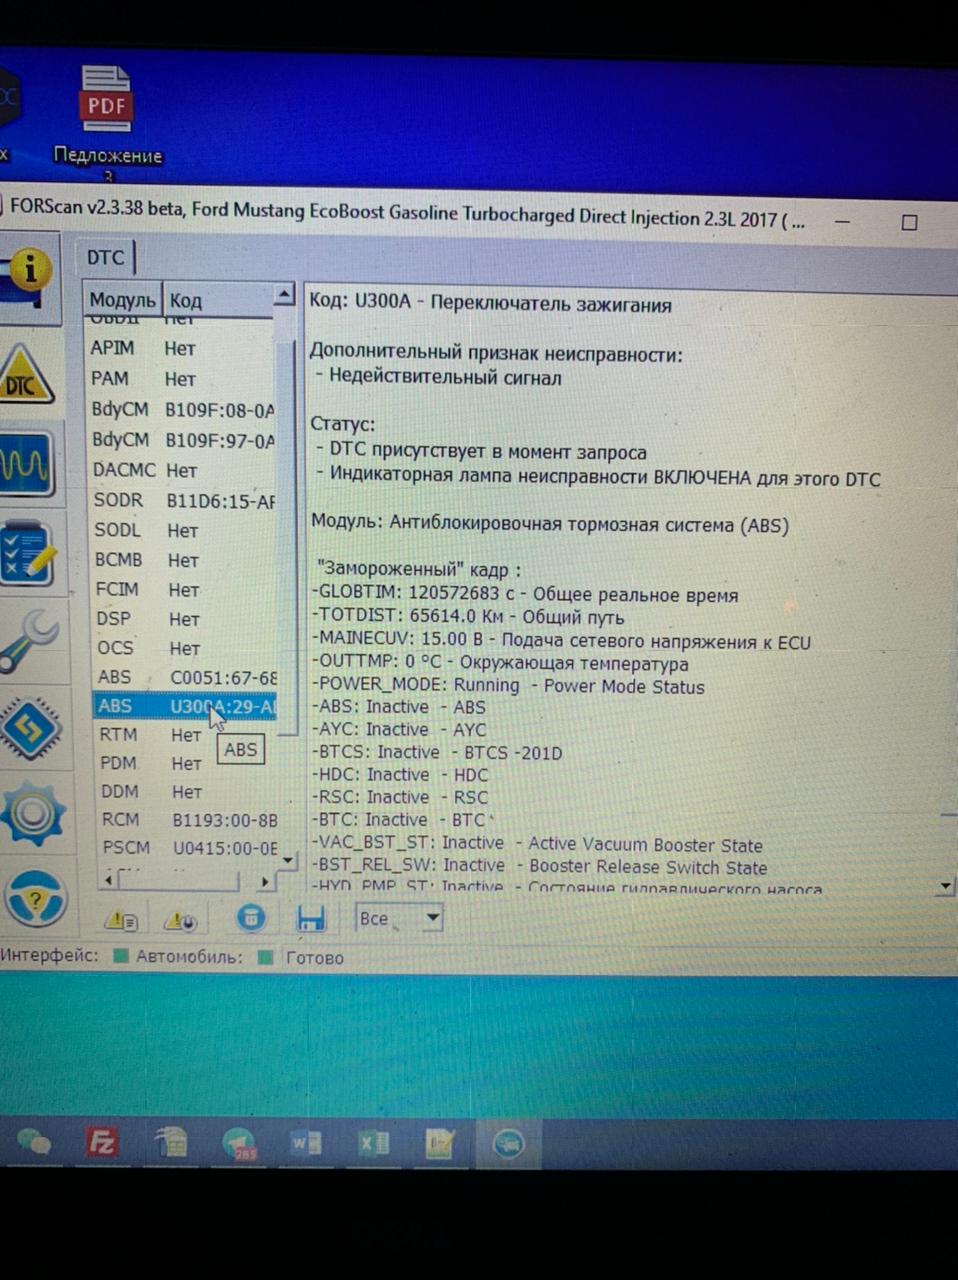Click module list scroll-down arrow
Screen dimensions: 958x1280
coord(288,859)
